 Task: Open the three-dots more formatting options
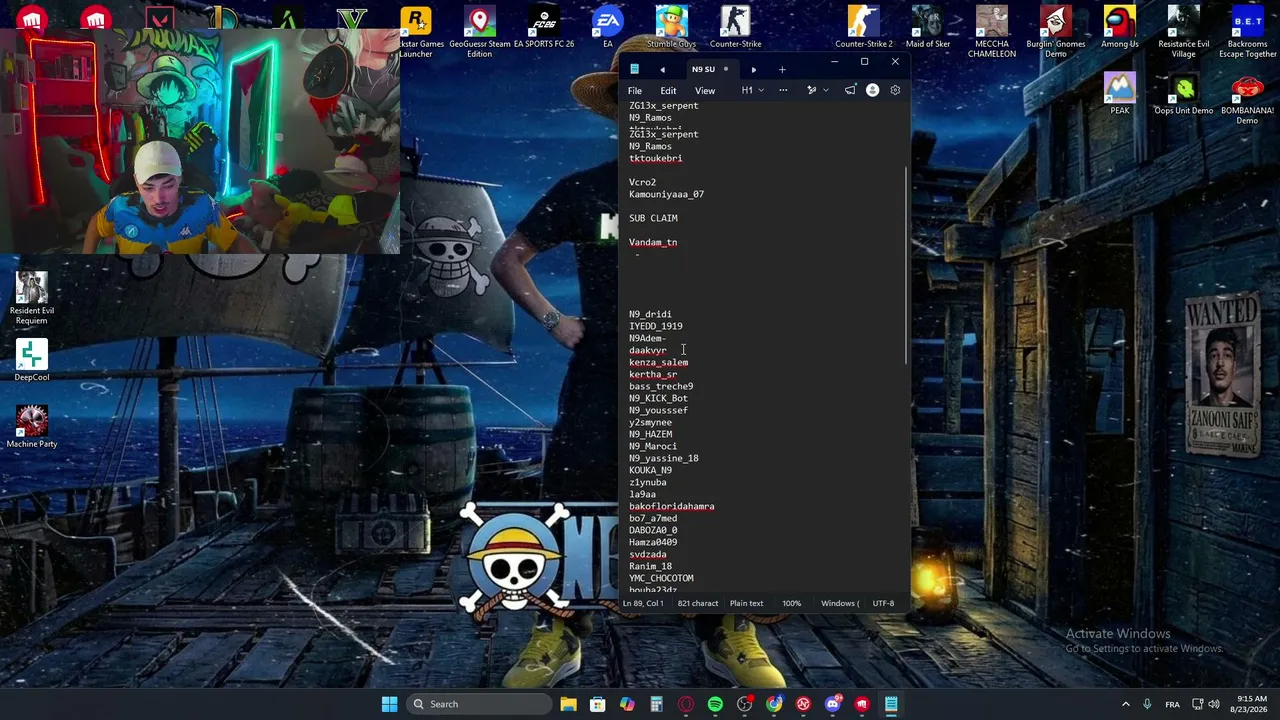tap(783, 90)
